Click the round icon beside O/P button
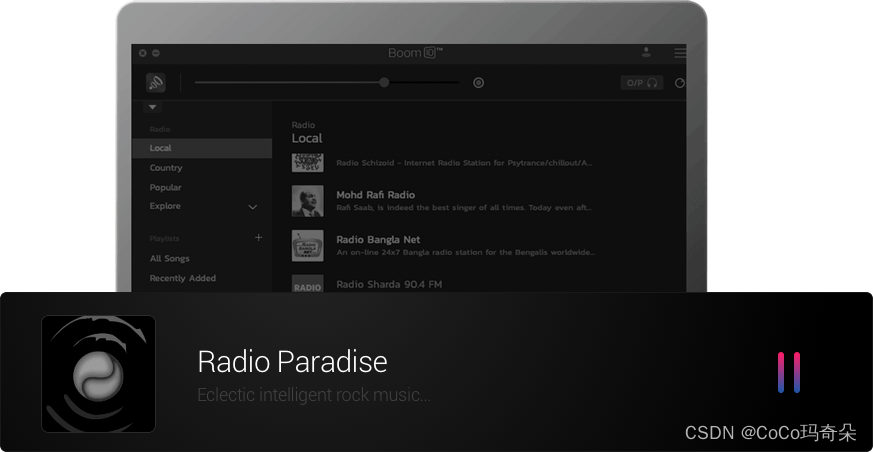Image resolution: width=873 pixels, height=452 pixels. pos(680,83)
